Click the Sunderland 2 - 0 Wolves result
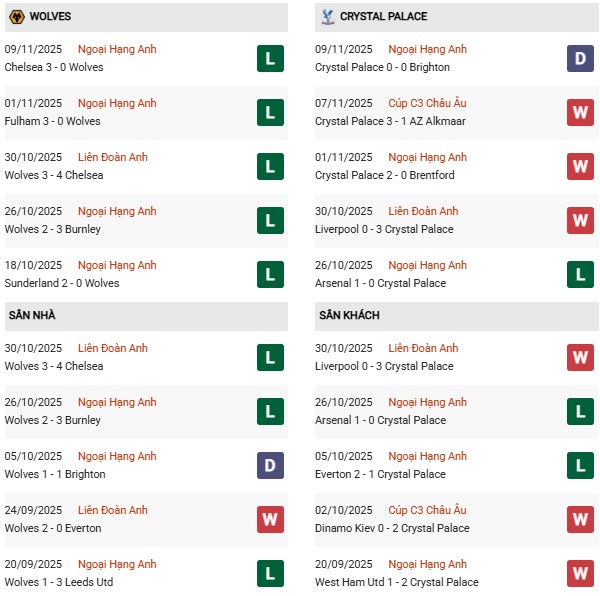Viewport: 600px width, 596px height. tap(63, 283)
